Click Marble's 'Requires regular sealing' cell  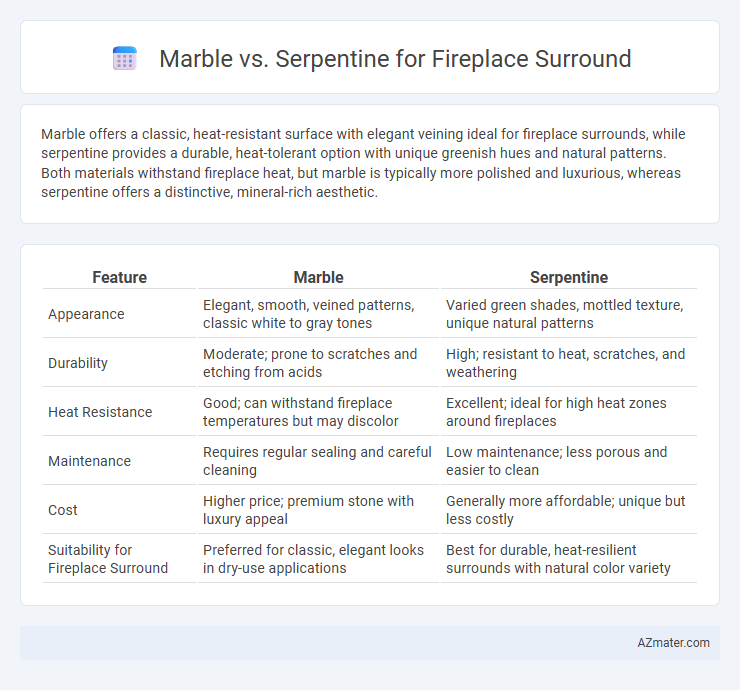click(x=319, y=461)
